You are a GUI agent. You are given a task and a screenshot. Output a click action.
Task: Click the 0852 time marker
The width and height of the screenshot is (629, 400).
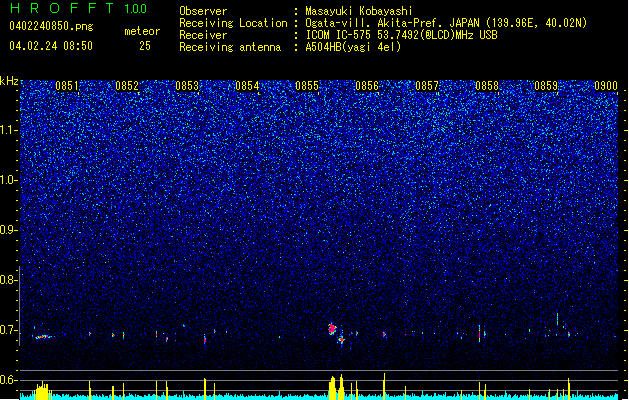point(127,86)
